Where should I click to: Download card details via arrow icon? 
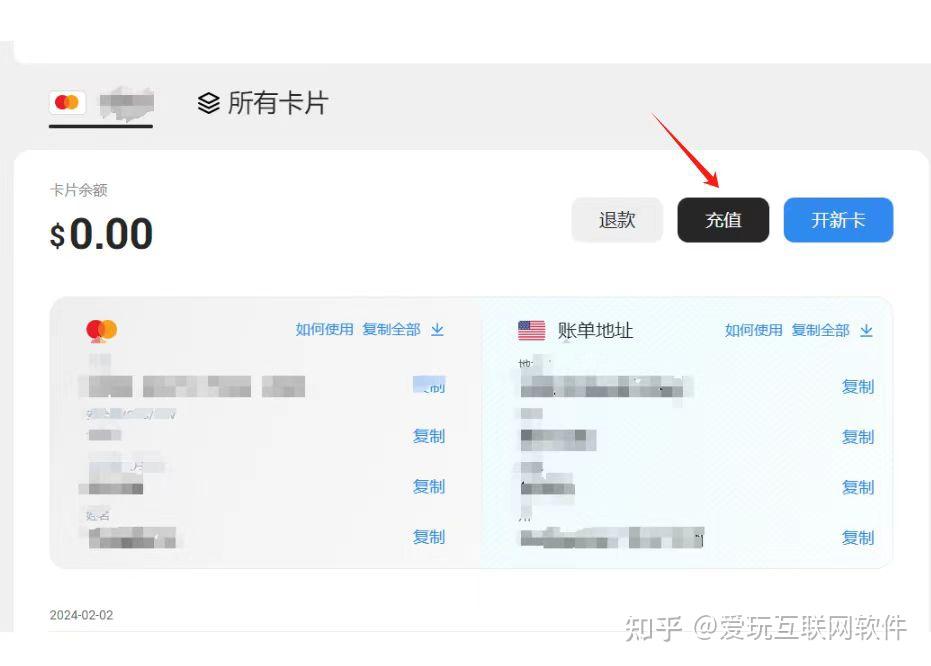coord(438,329)
